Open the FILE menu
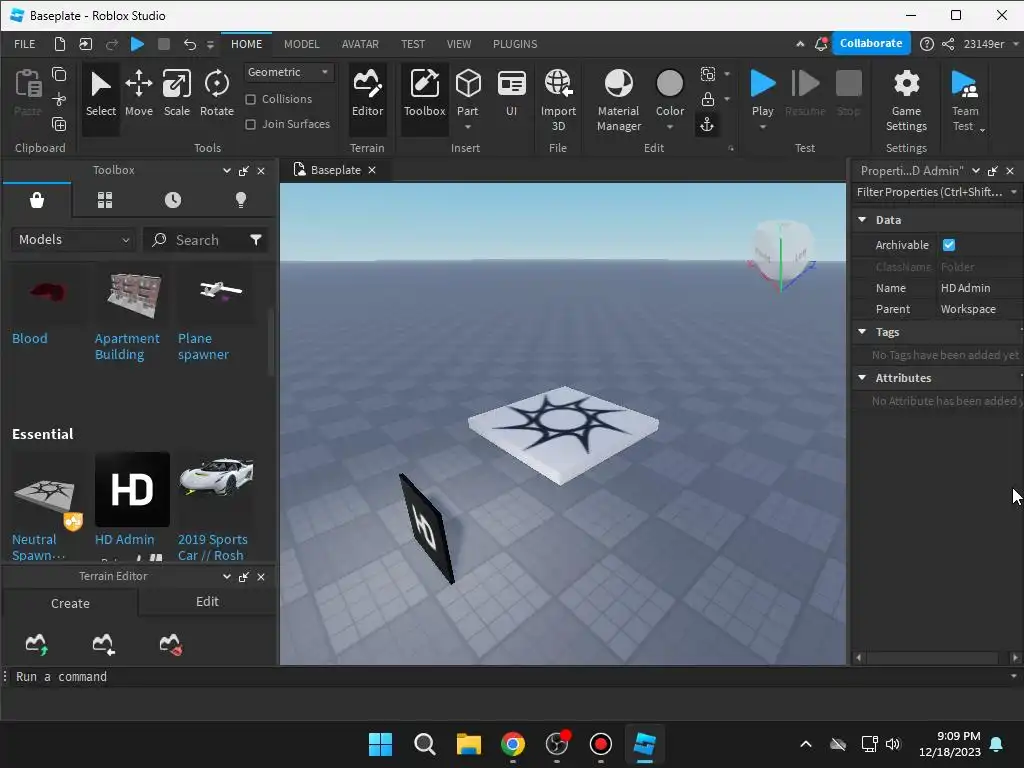Image resolution: width=1024 pixels, height=768 pixels. click(25, 44)
